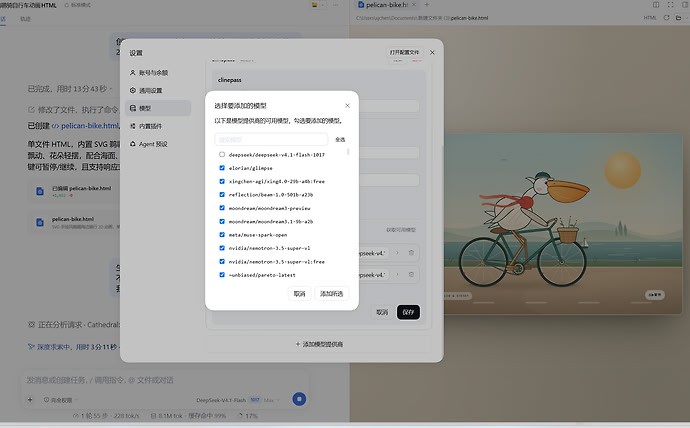Click the 账号与余额 person icon
This screenshot has height=428, width=690.
click(132, 73)
